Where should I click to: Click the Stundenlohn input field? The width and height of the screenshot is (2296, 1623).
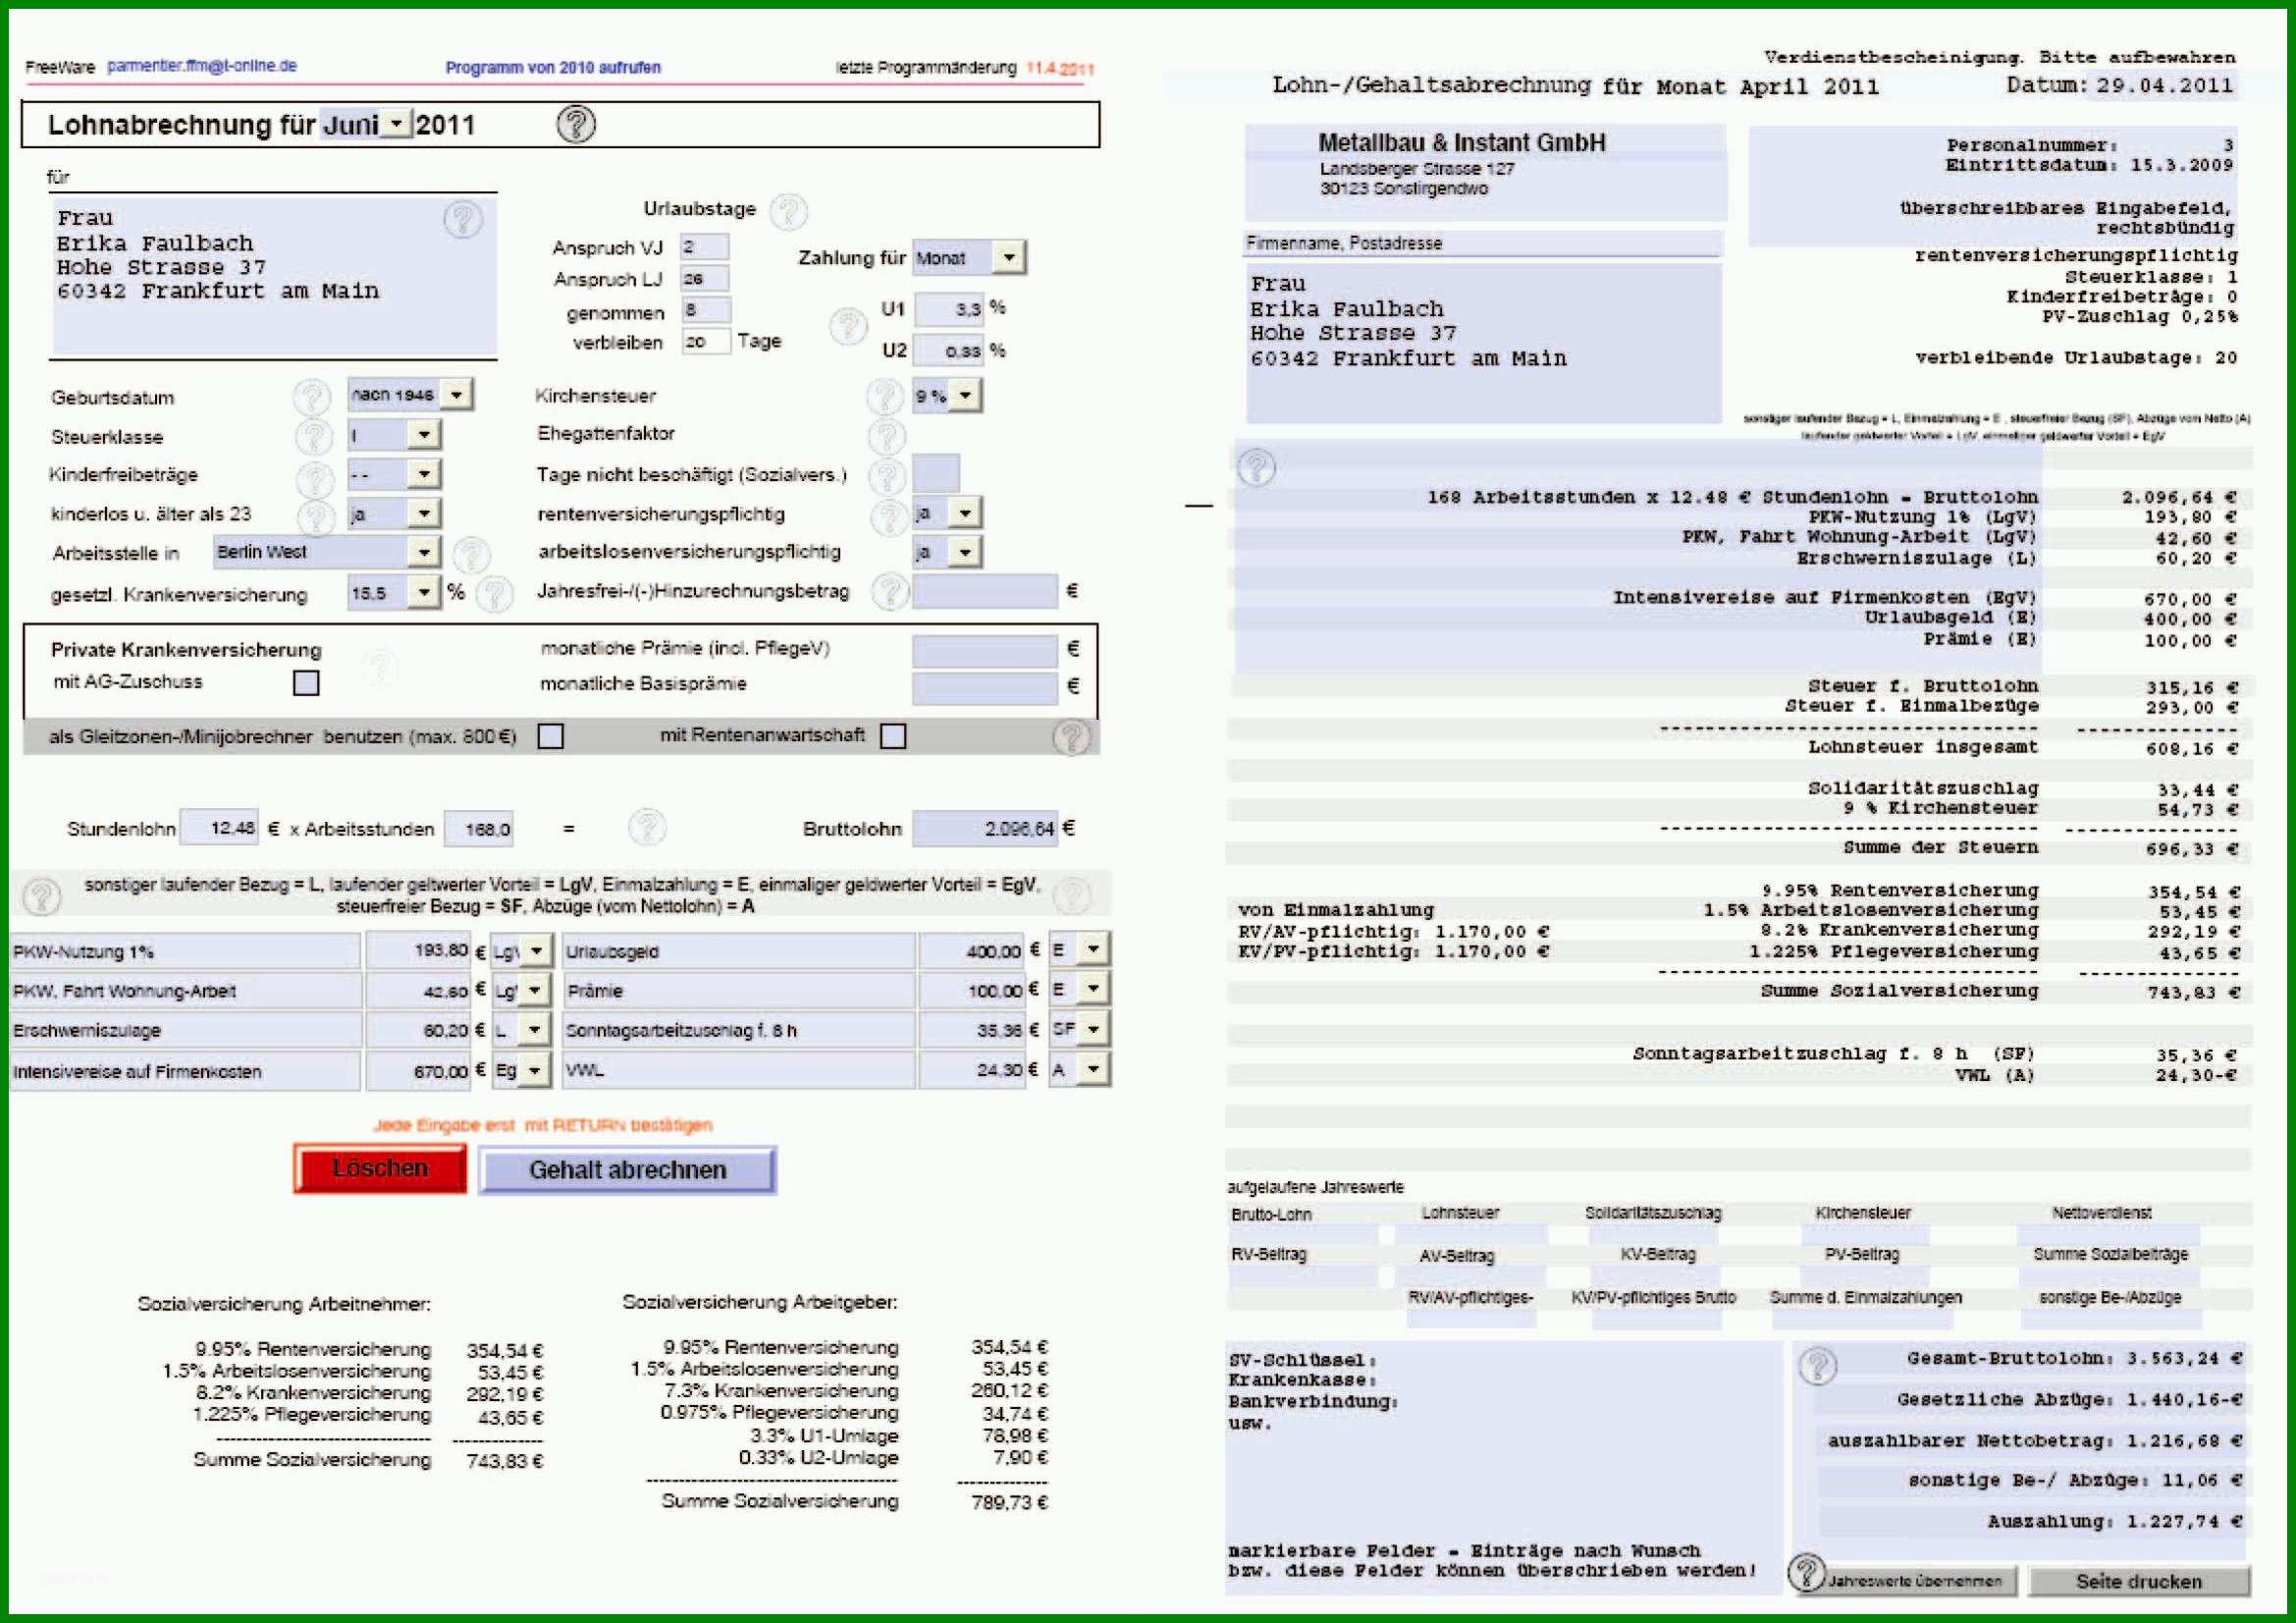[x=219, y=828]
